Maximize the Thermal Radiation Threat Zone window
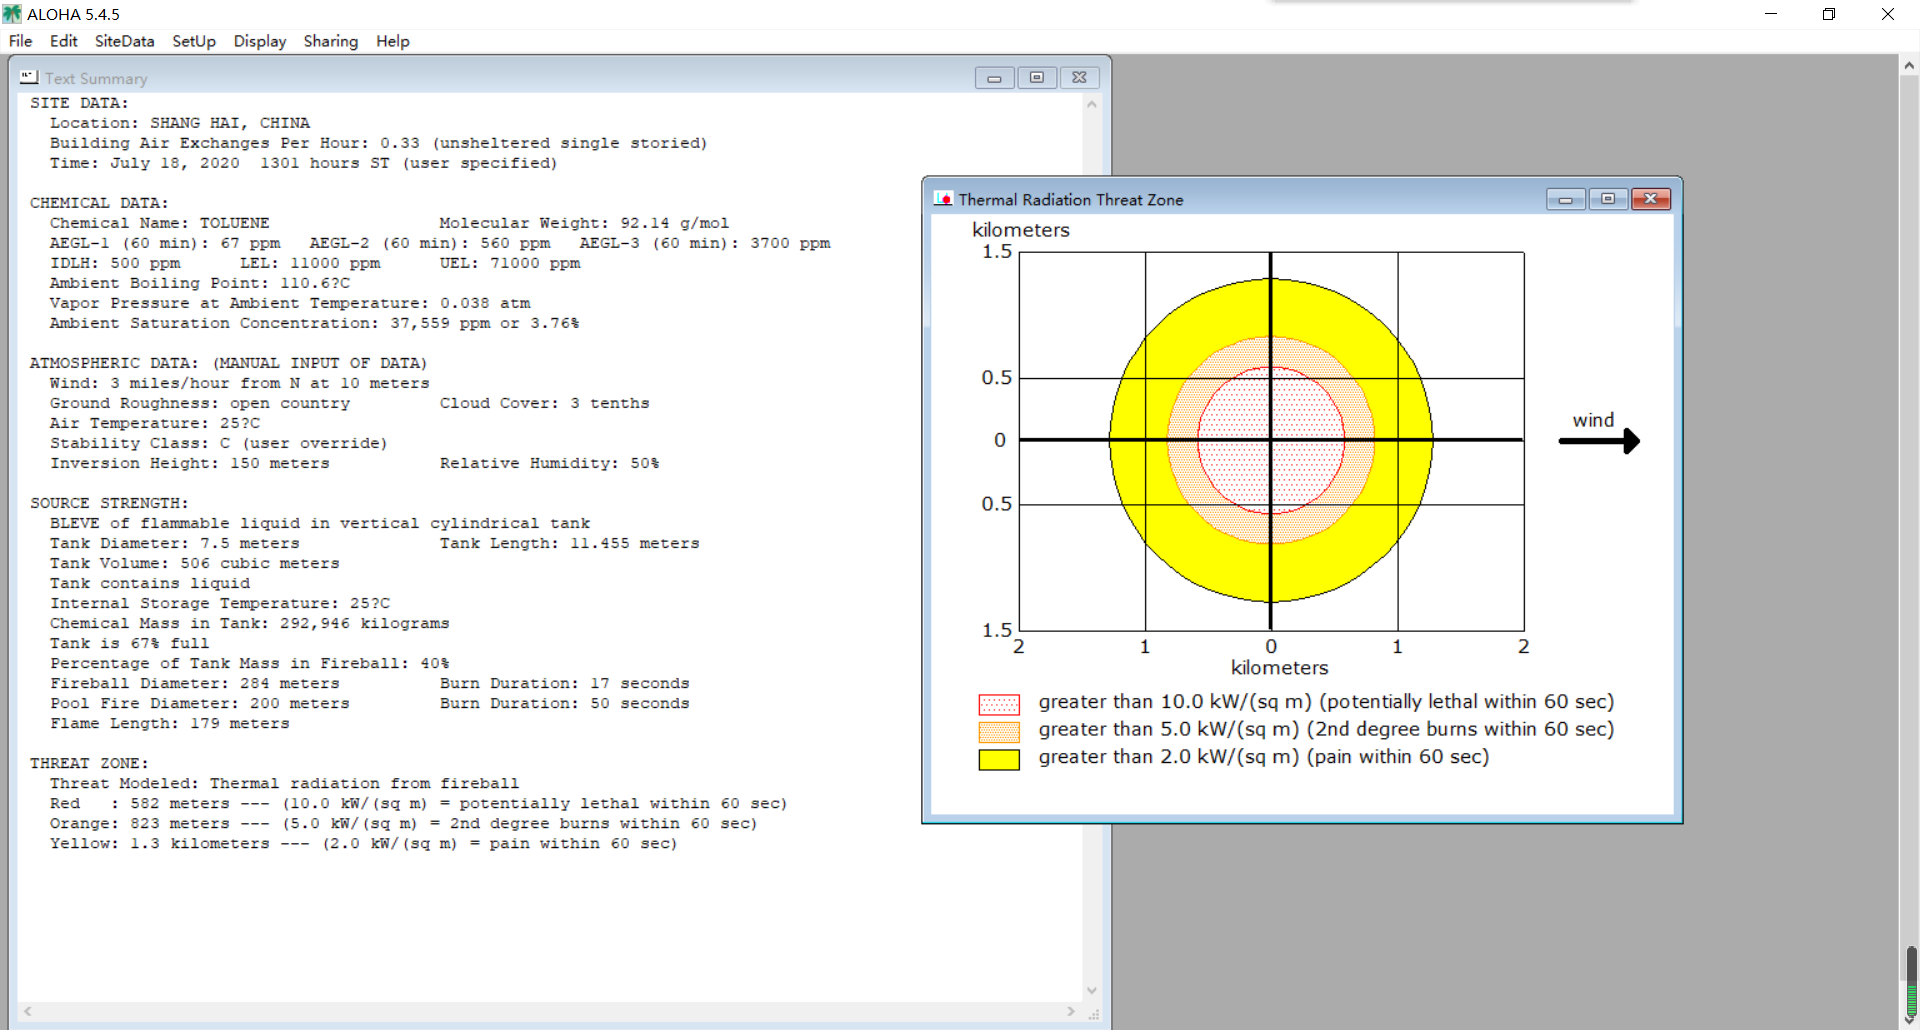 click(1608, 199)
